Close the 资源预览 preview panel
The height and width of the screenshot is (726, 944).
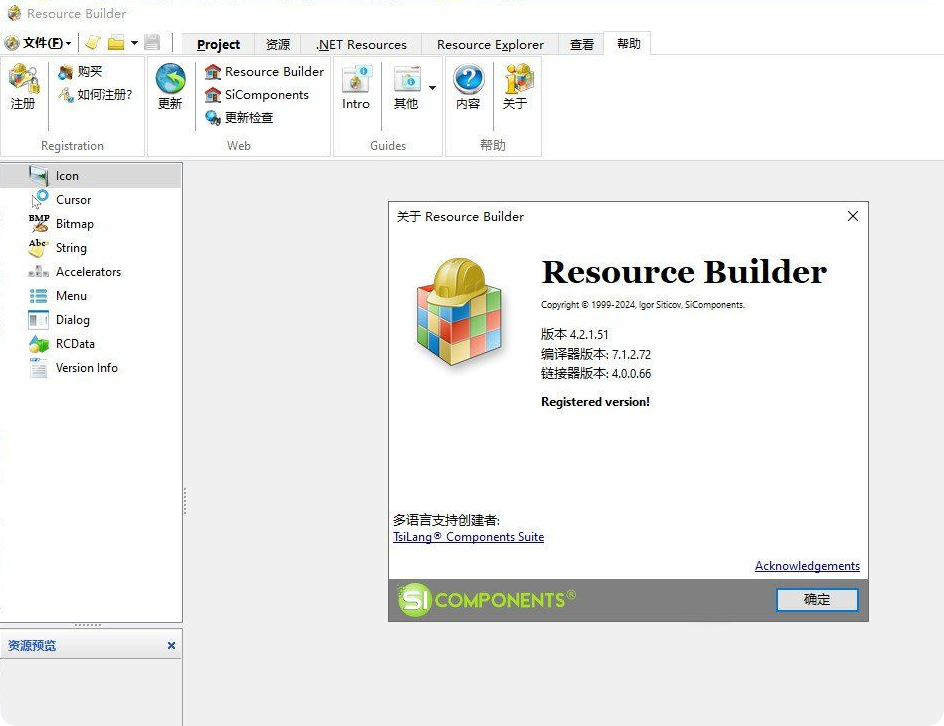(172, 645)
